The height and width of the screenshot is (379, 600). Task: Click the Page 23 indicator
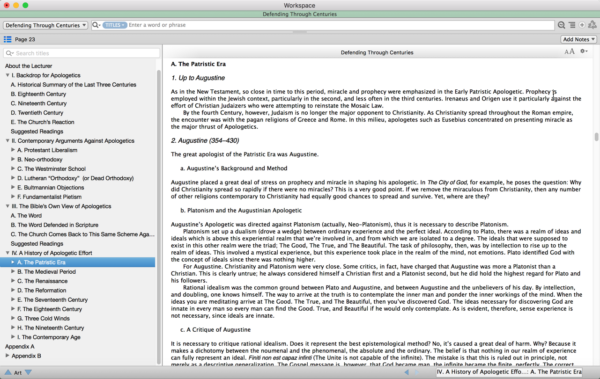[x=25, y=39]
